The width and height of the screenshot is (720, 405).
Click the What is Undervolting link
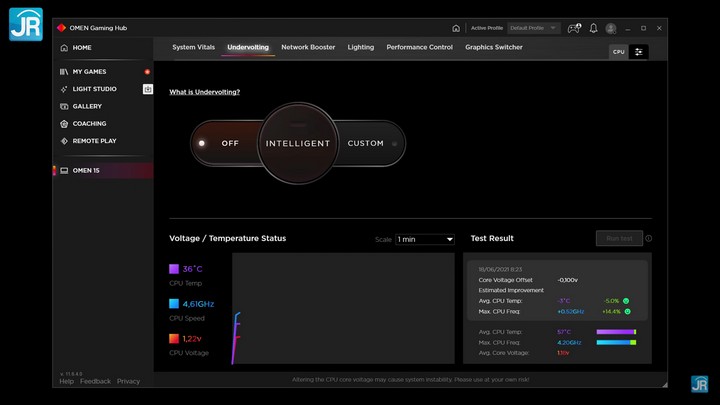point(204,92)
